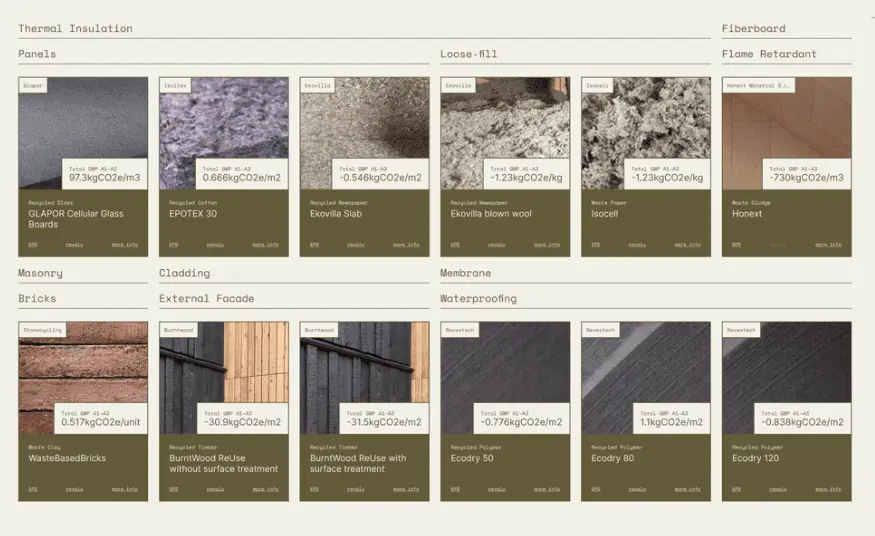
Task: Open more info on Isocell card
Action: 687,245
